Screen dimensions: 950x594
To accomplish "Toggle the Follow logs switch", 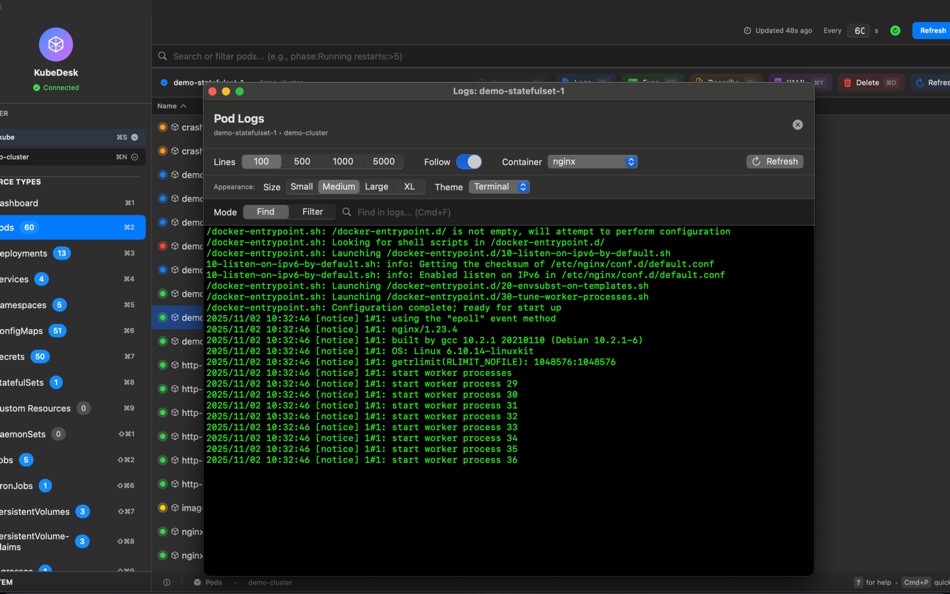I will 468,161.
